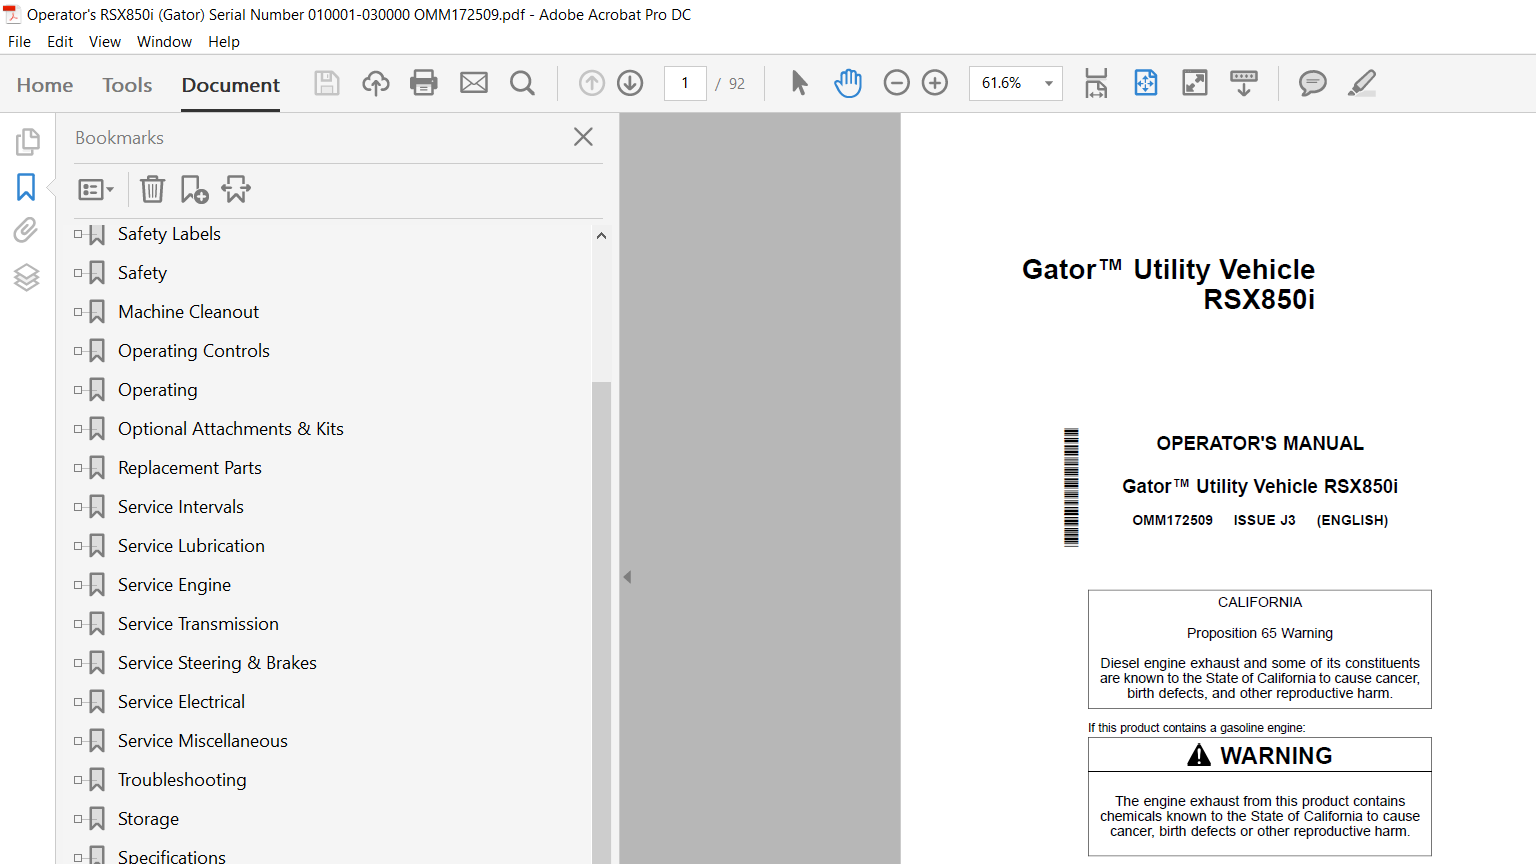Save the document using the floppy disk icon
The image size is (1536, 864).
pos(327,83)
